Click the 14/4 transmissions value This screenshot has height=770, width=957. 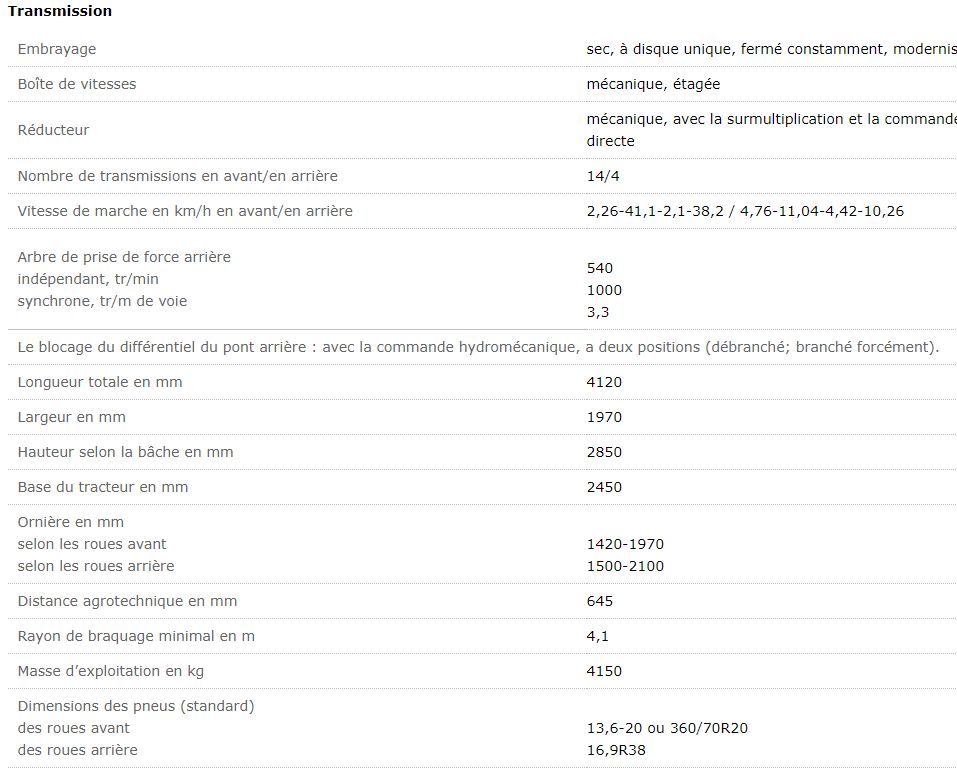(x=602, y=176)
